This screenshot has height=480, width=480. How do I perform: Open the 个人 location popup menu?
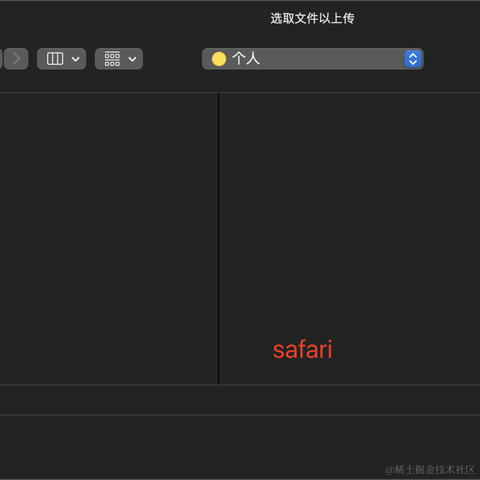(313, 59)
